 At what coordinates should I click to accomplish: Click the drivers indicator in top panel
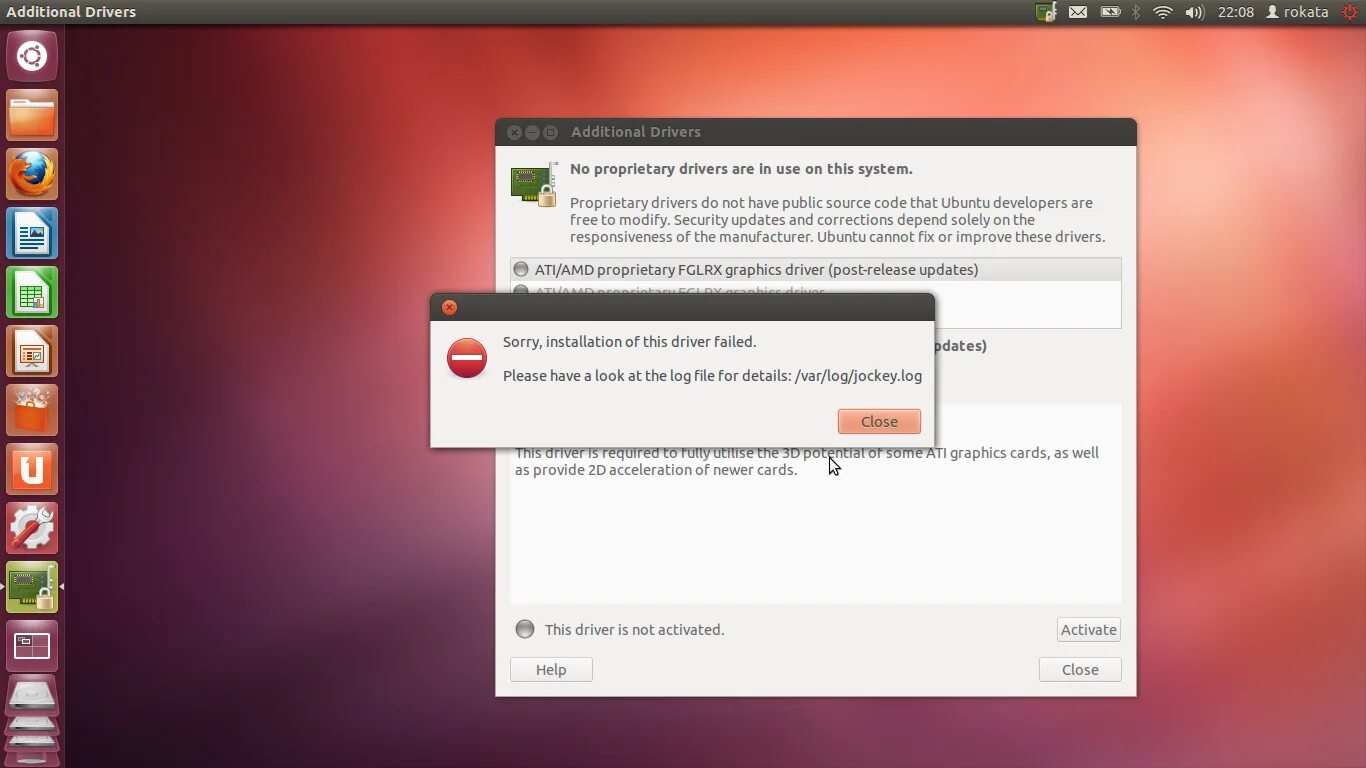pyautogui.click(x=1046, y=12)
